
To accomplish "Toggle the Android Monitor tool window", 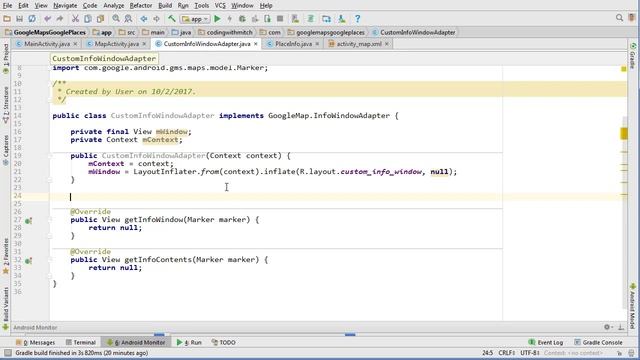I will (136, 342).
